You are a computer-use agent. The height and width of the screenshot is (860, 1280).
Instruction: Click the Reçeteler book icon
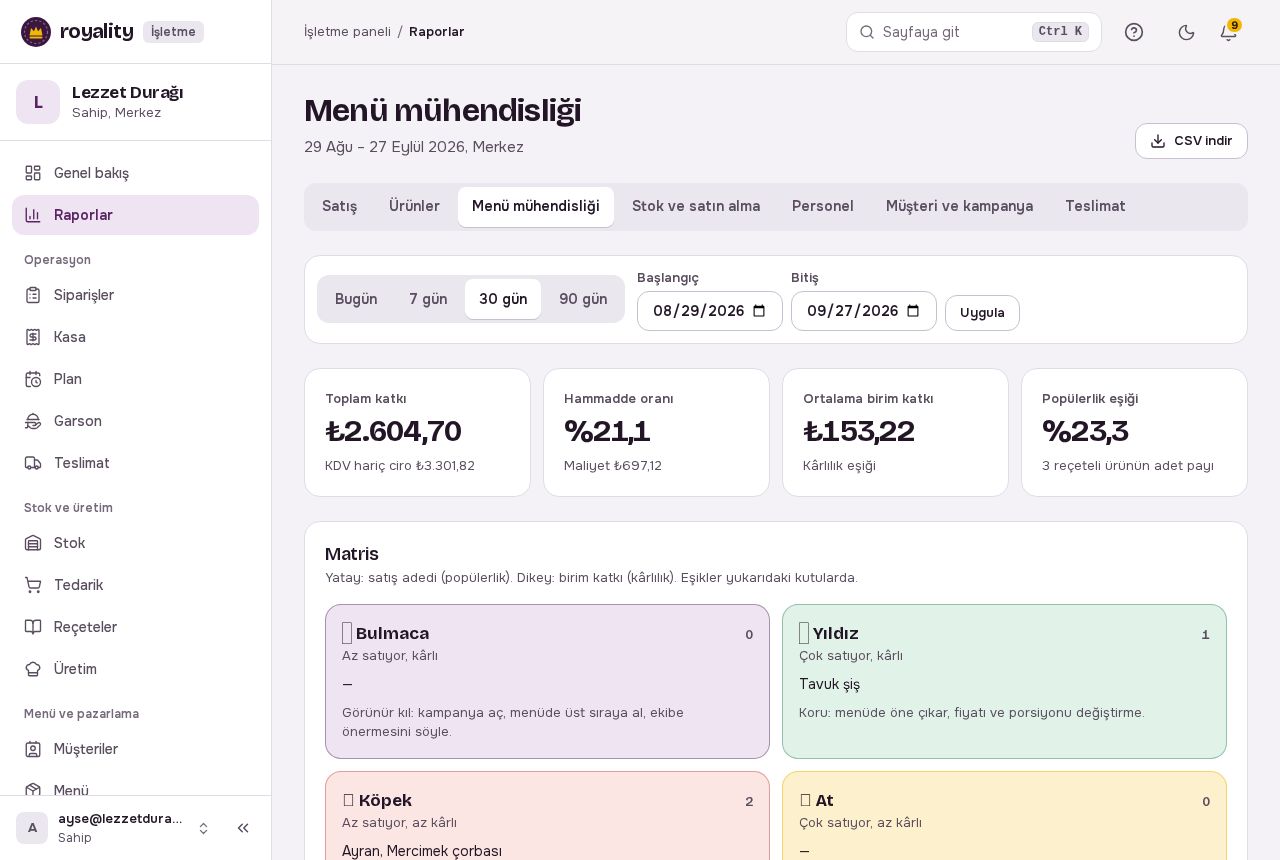[33, 627]
